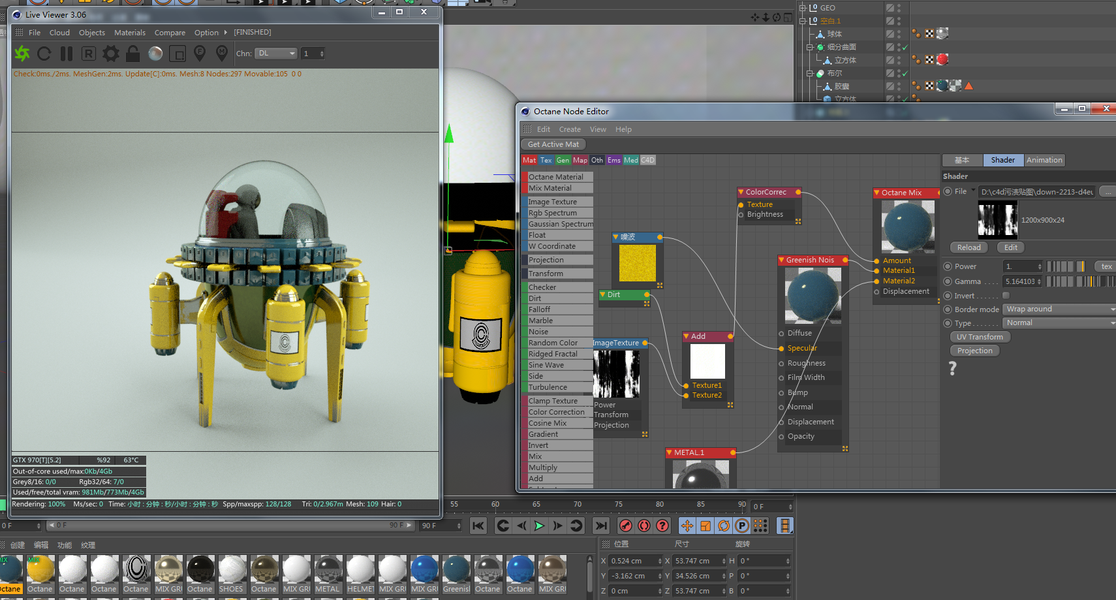Click the green play forward button

point(539,525)
